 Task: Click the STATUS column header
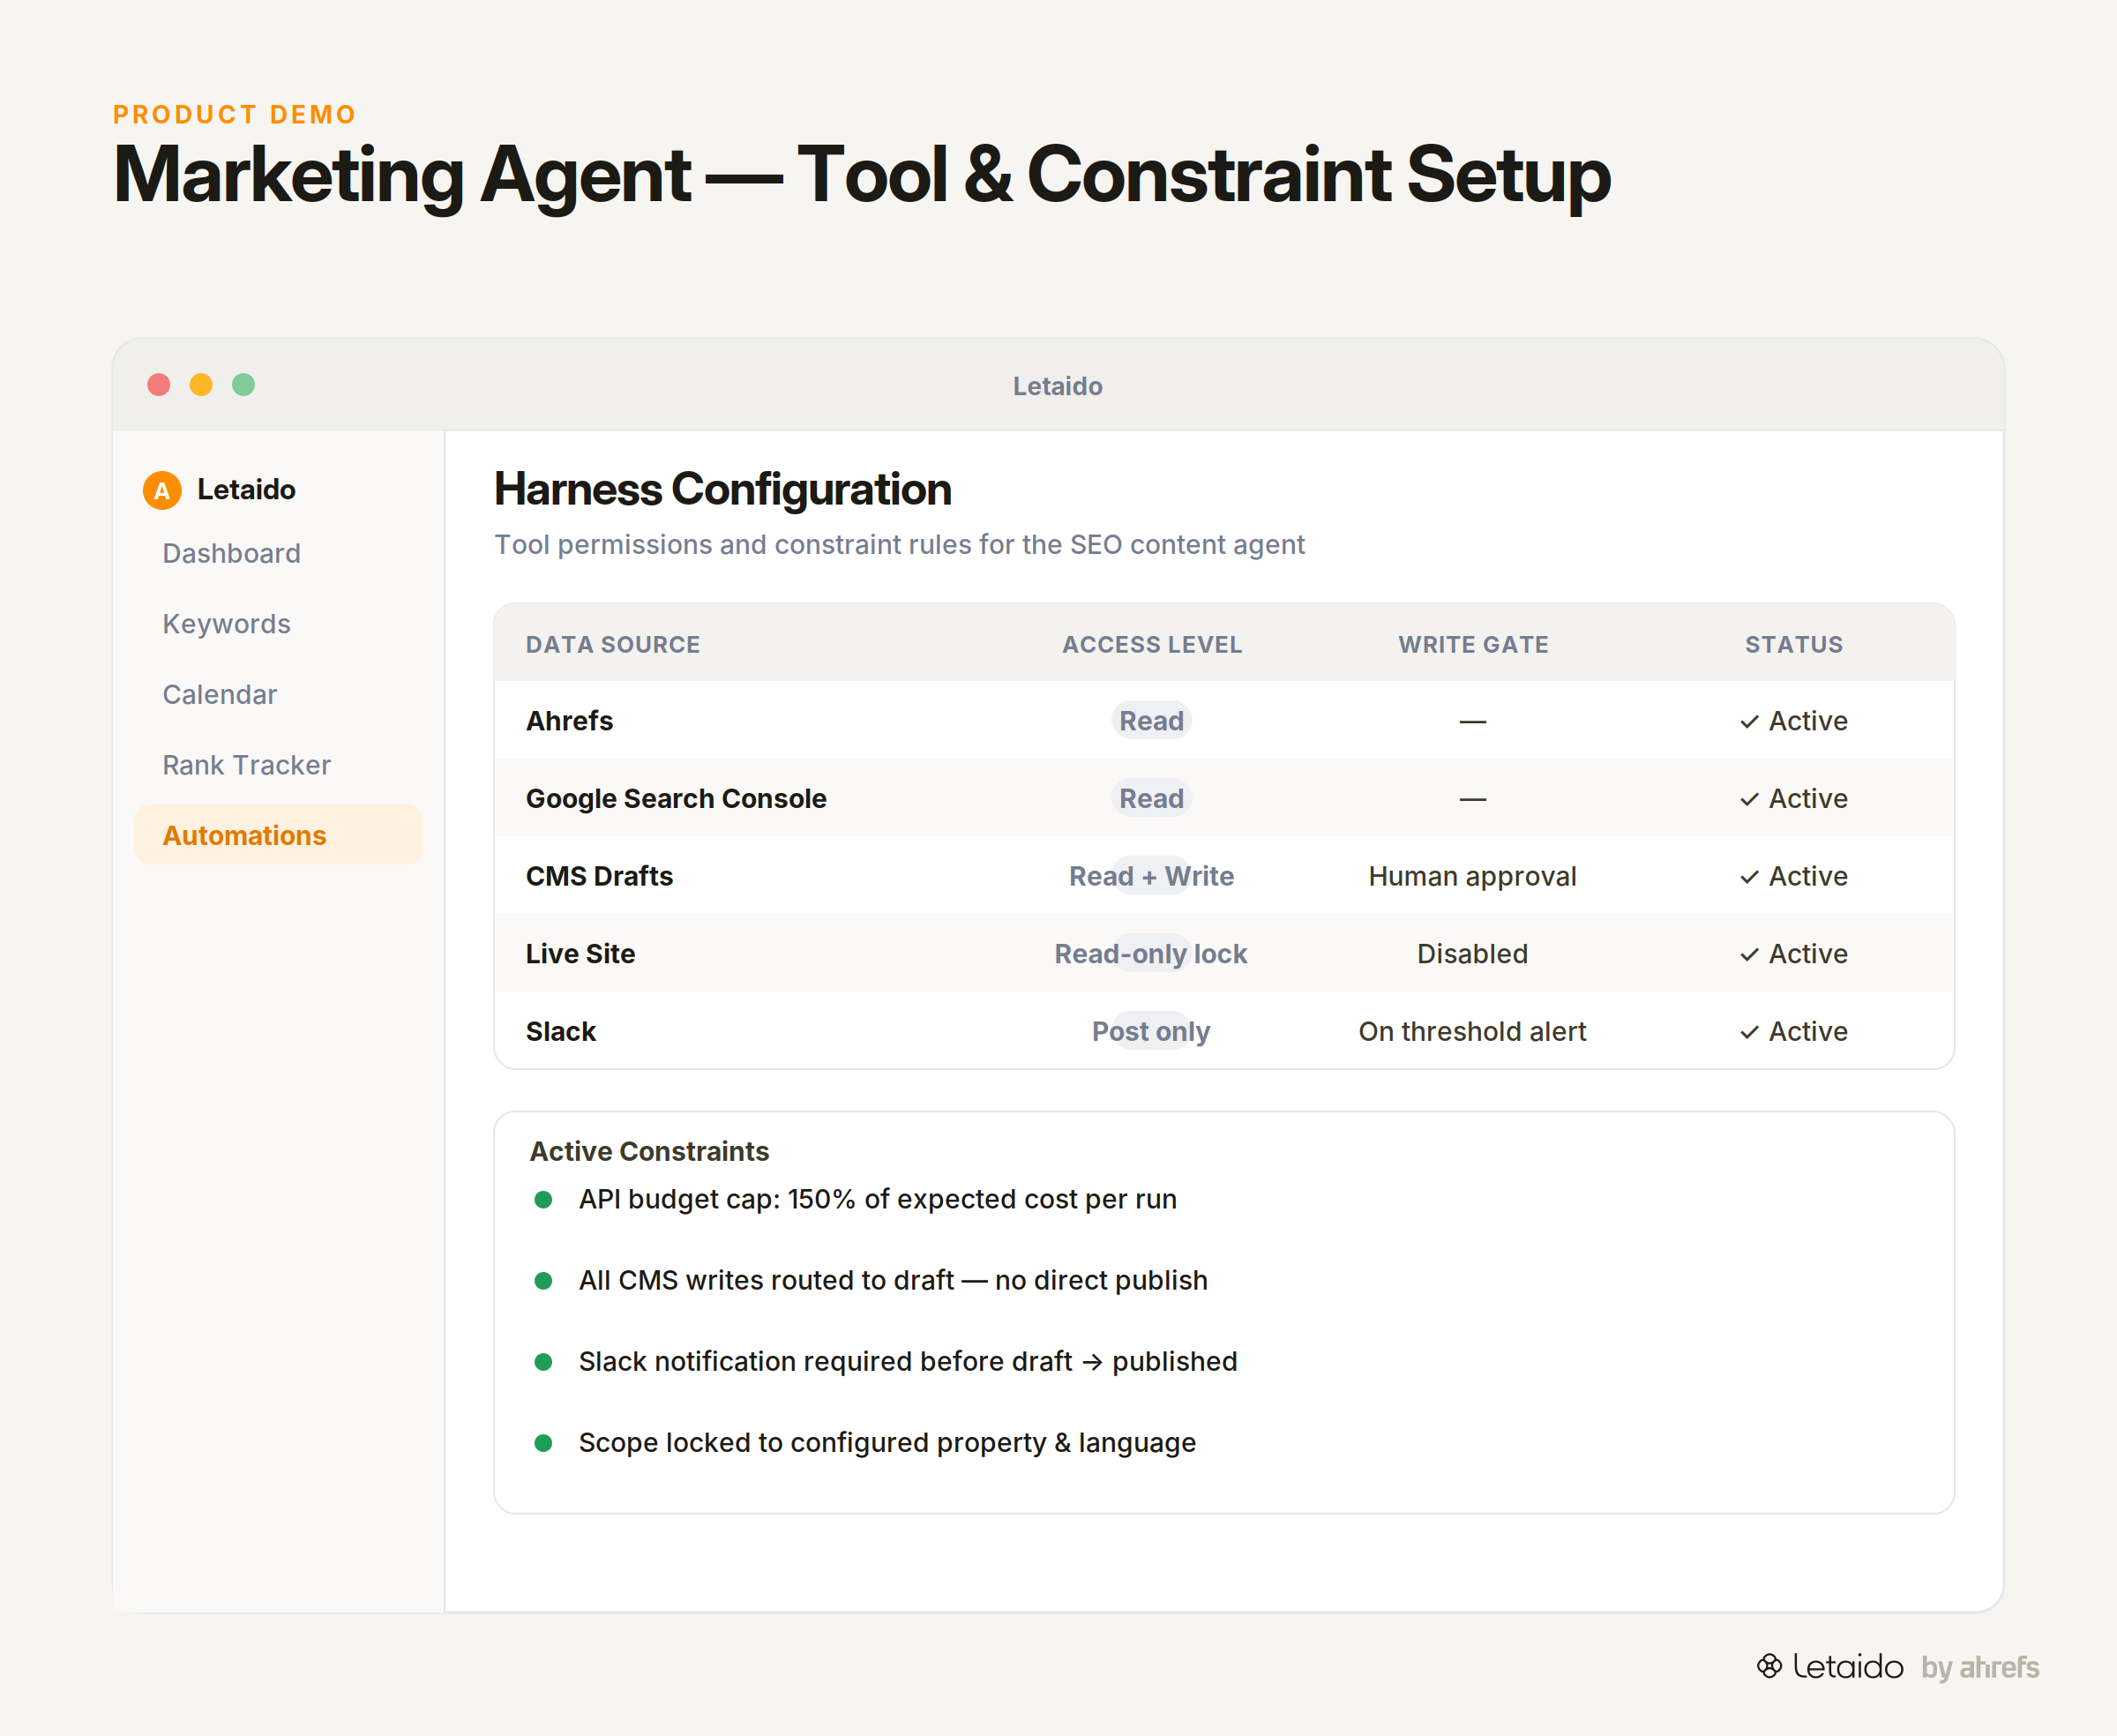coord(1794,645)
